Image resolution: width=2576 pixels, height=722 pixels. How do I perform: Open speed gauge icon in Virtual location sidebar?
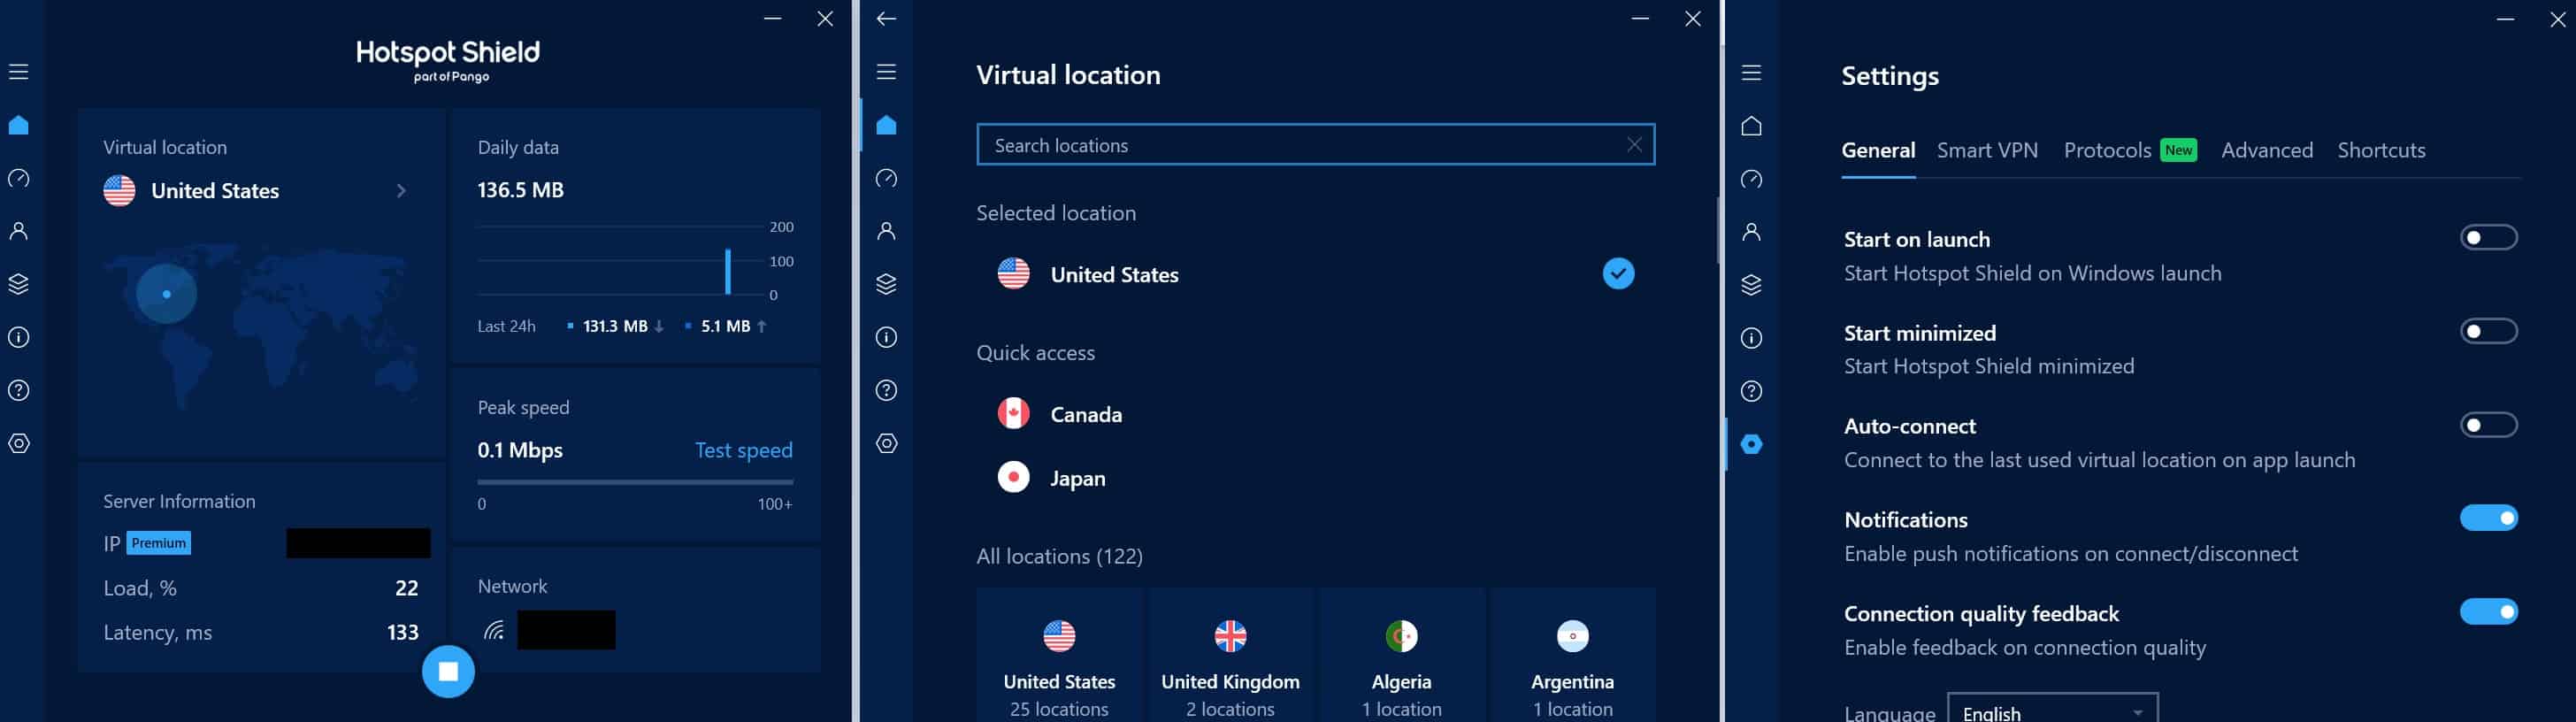coord(886,178)
